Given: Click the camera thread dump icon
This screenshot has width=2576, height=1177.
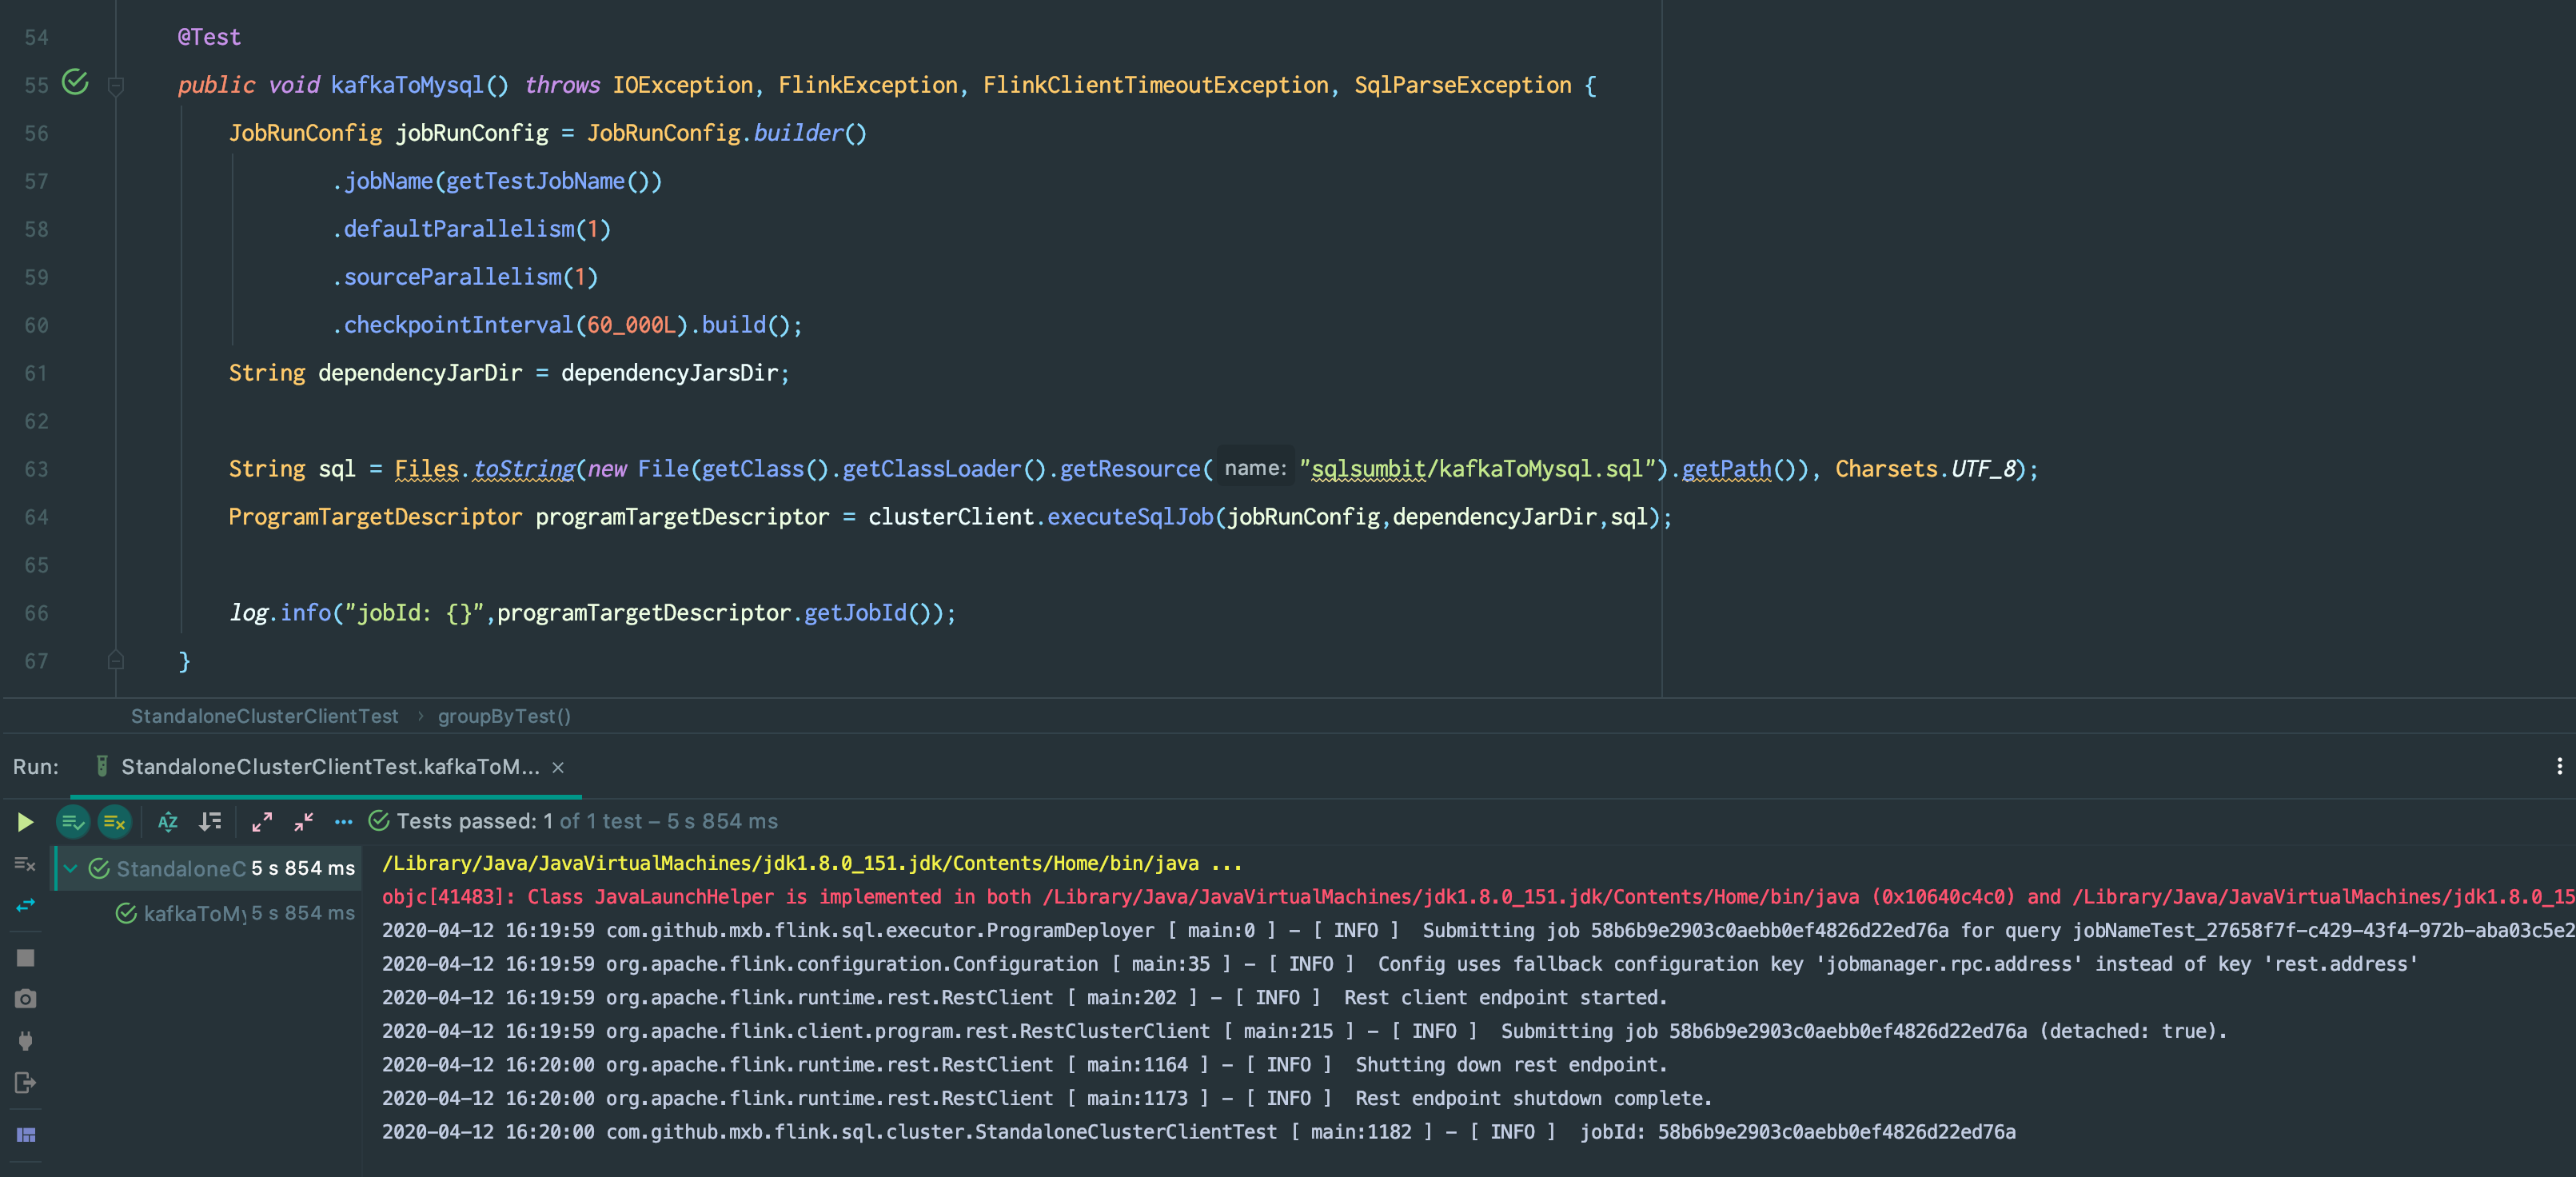Looking at the screenshot, I should click(26, 999).
